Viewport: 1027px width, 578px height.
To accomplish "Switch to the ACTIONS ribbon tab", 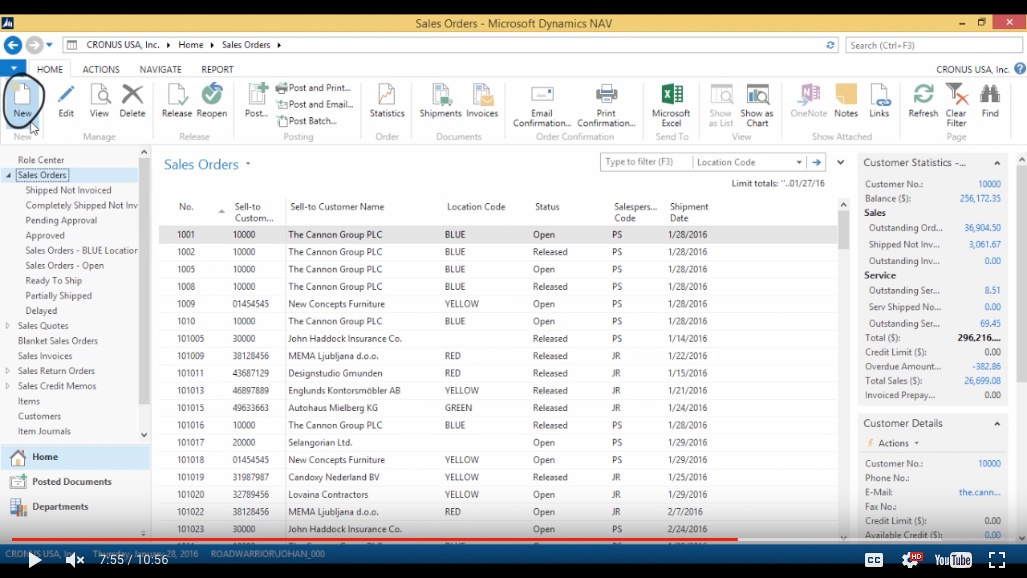I will [101, 69].
